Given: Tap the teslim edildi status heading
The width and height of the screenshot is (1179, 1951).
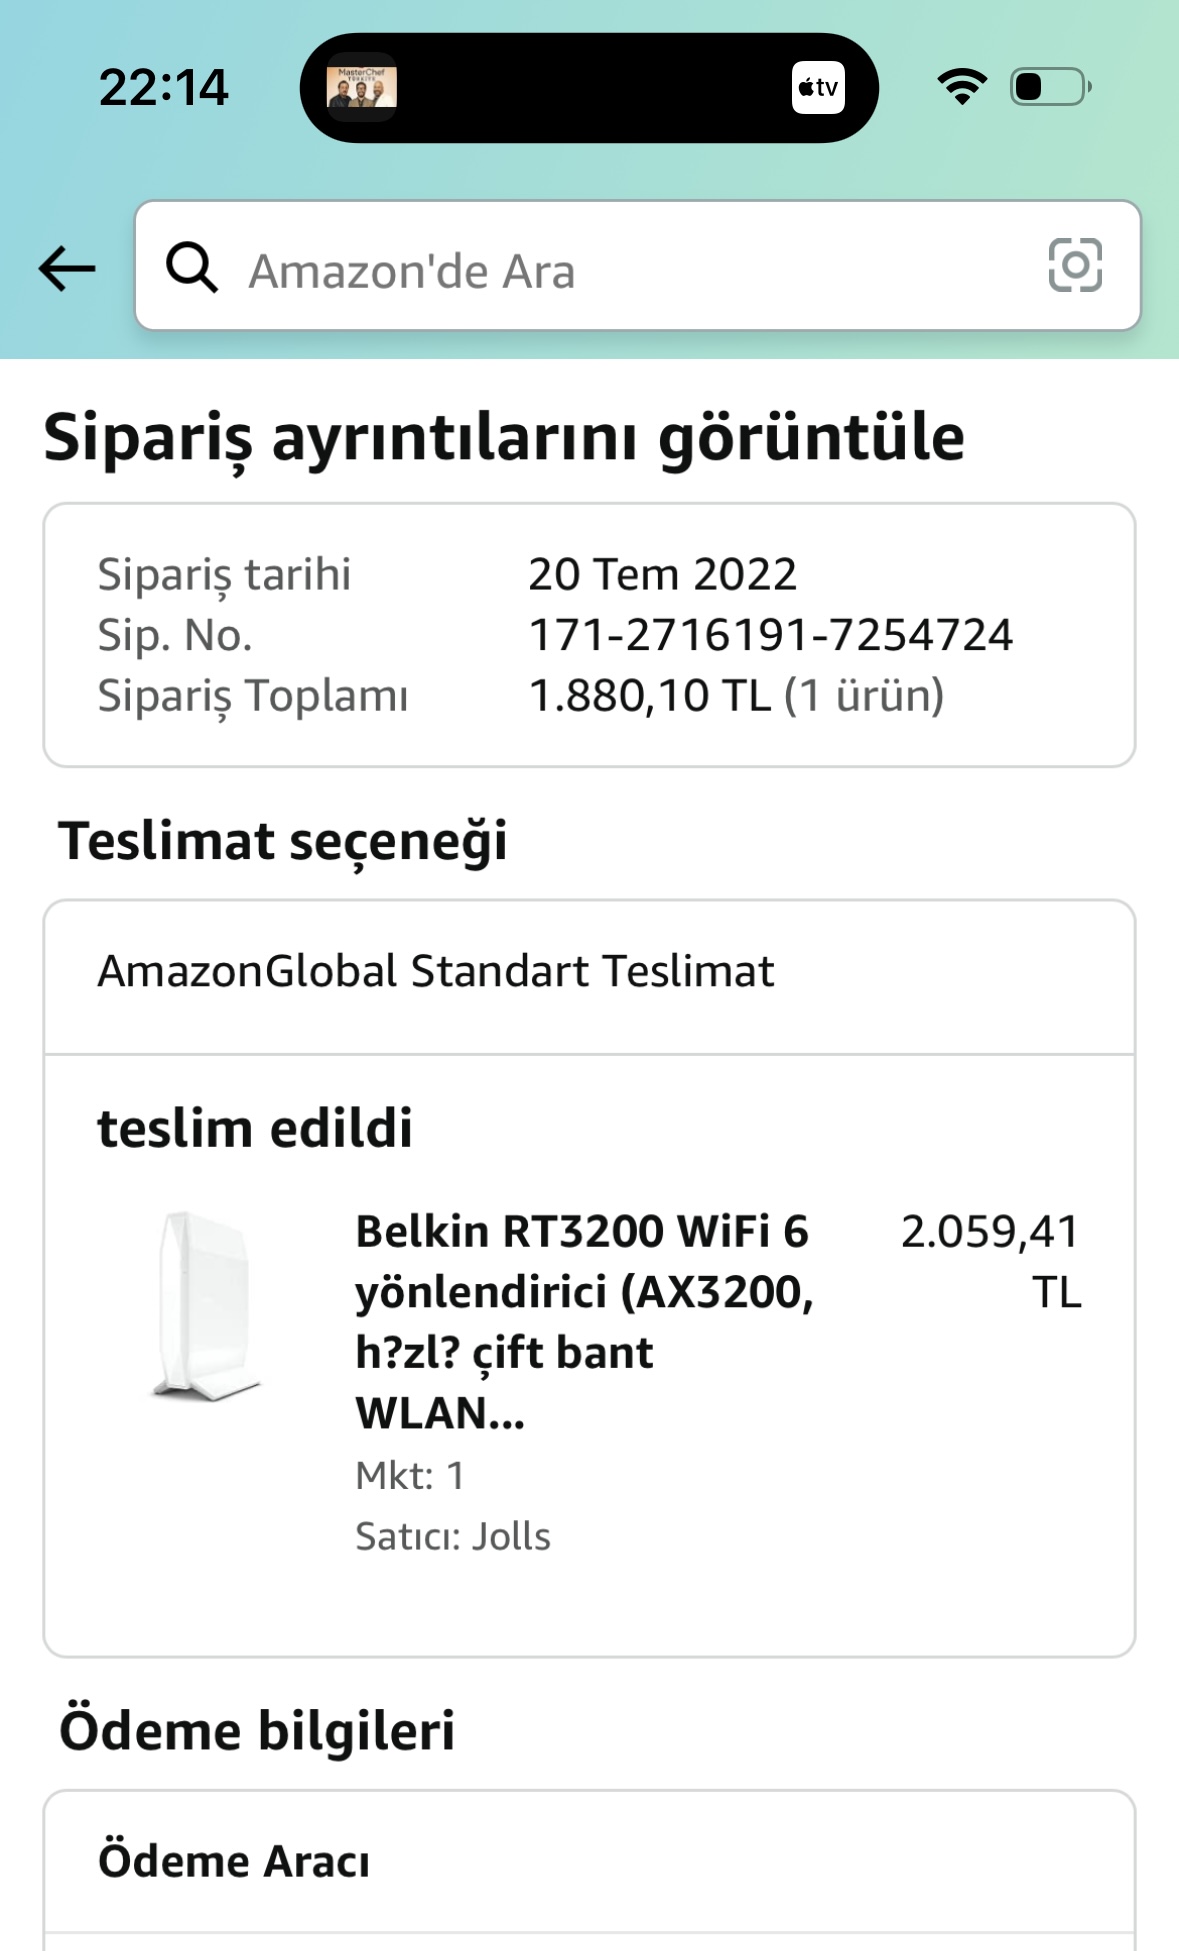Looking at the screenshot, I should [255, 1129].
